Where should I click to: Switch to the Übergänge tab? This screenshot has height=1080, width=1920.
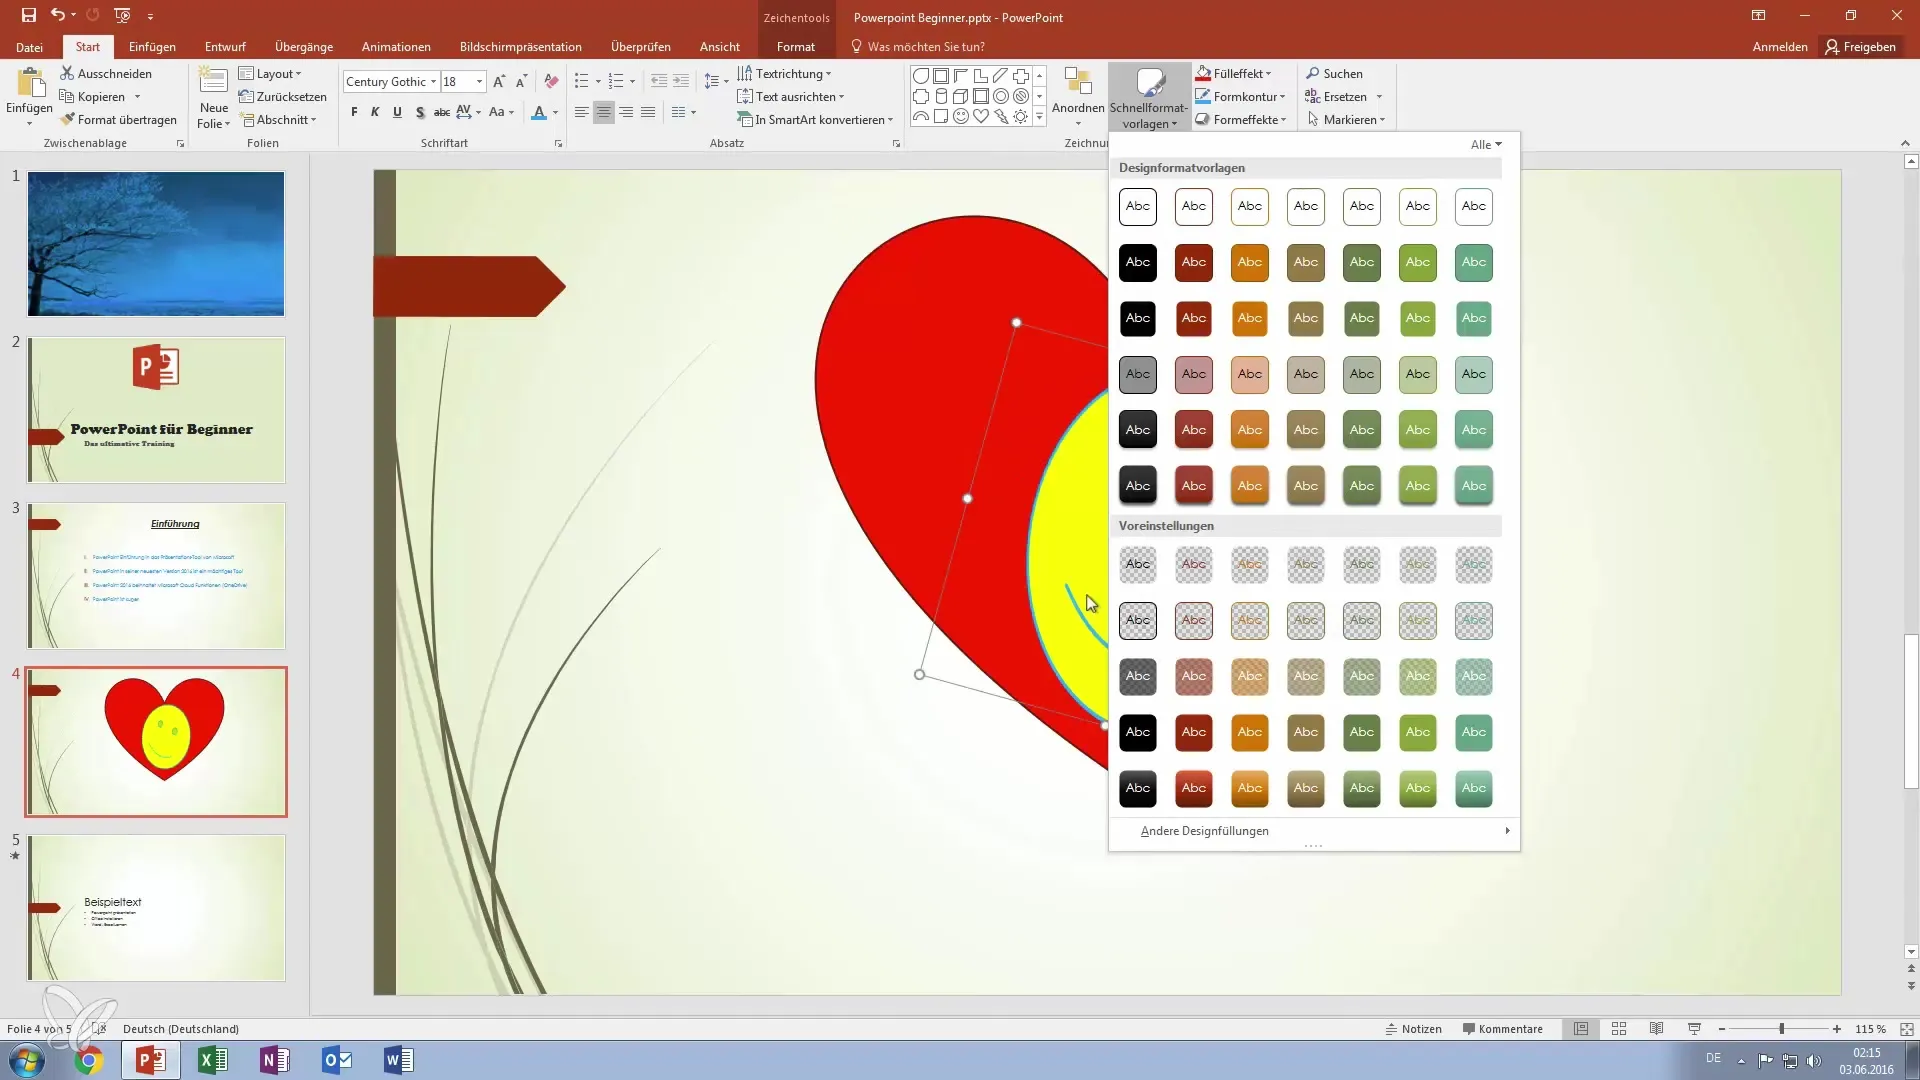pyautogui.click(x=304, y=46)
